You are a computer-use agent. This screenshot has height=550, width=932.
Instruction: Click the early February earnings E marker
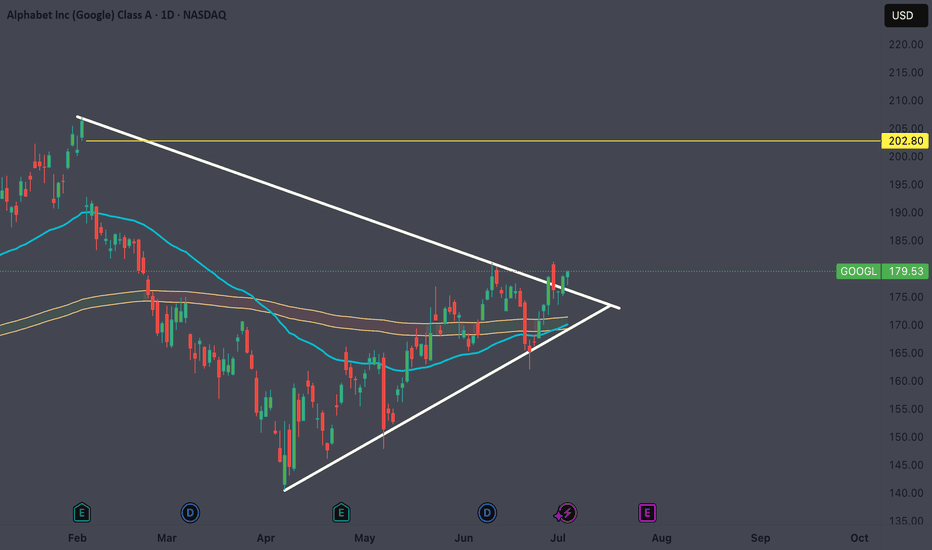point(81,513)
